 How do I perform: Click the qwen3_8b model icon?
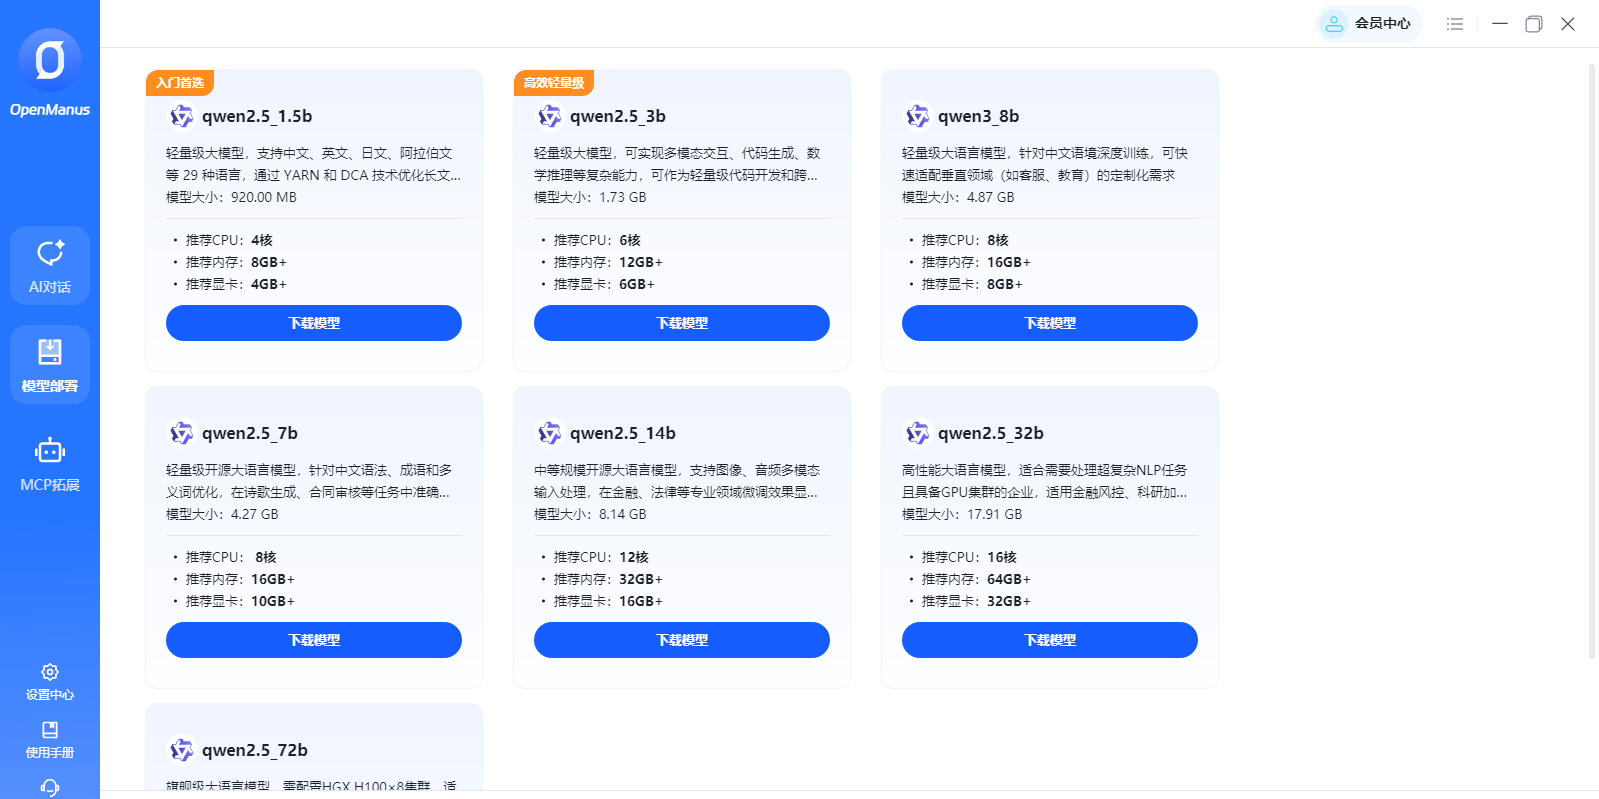[917, 116]
